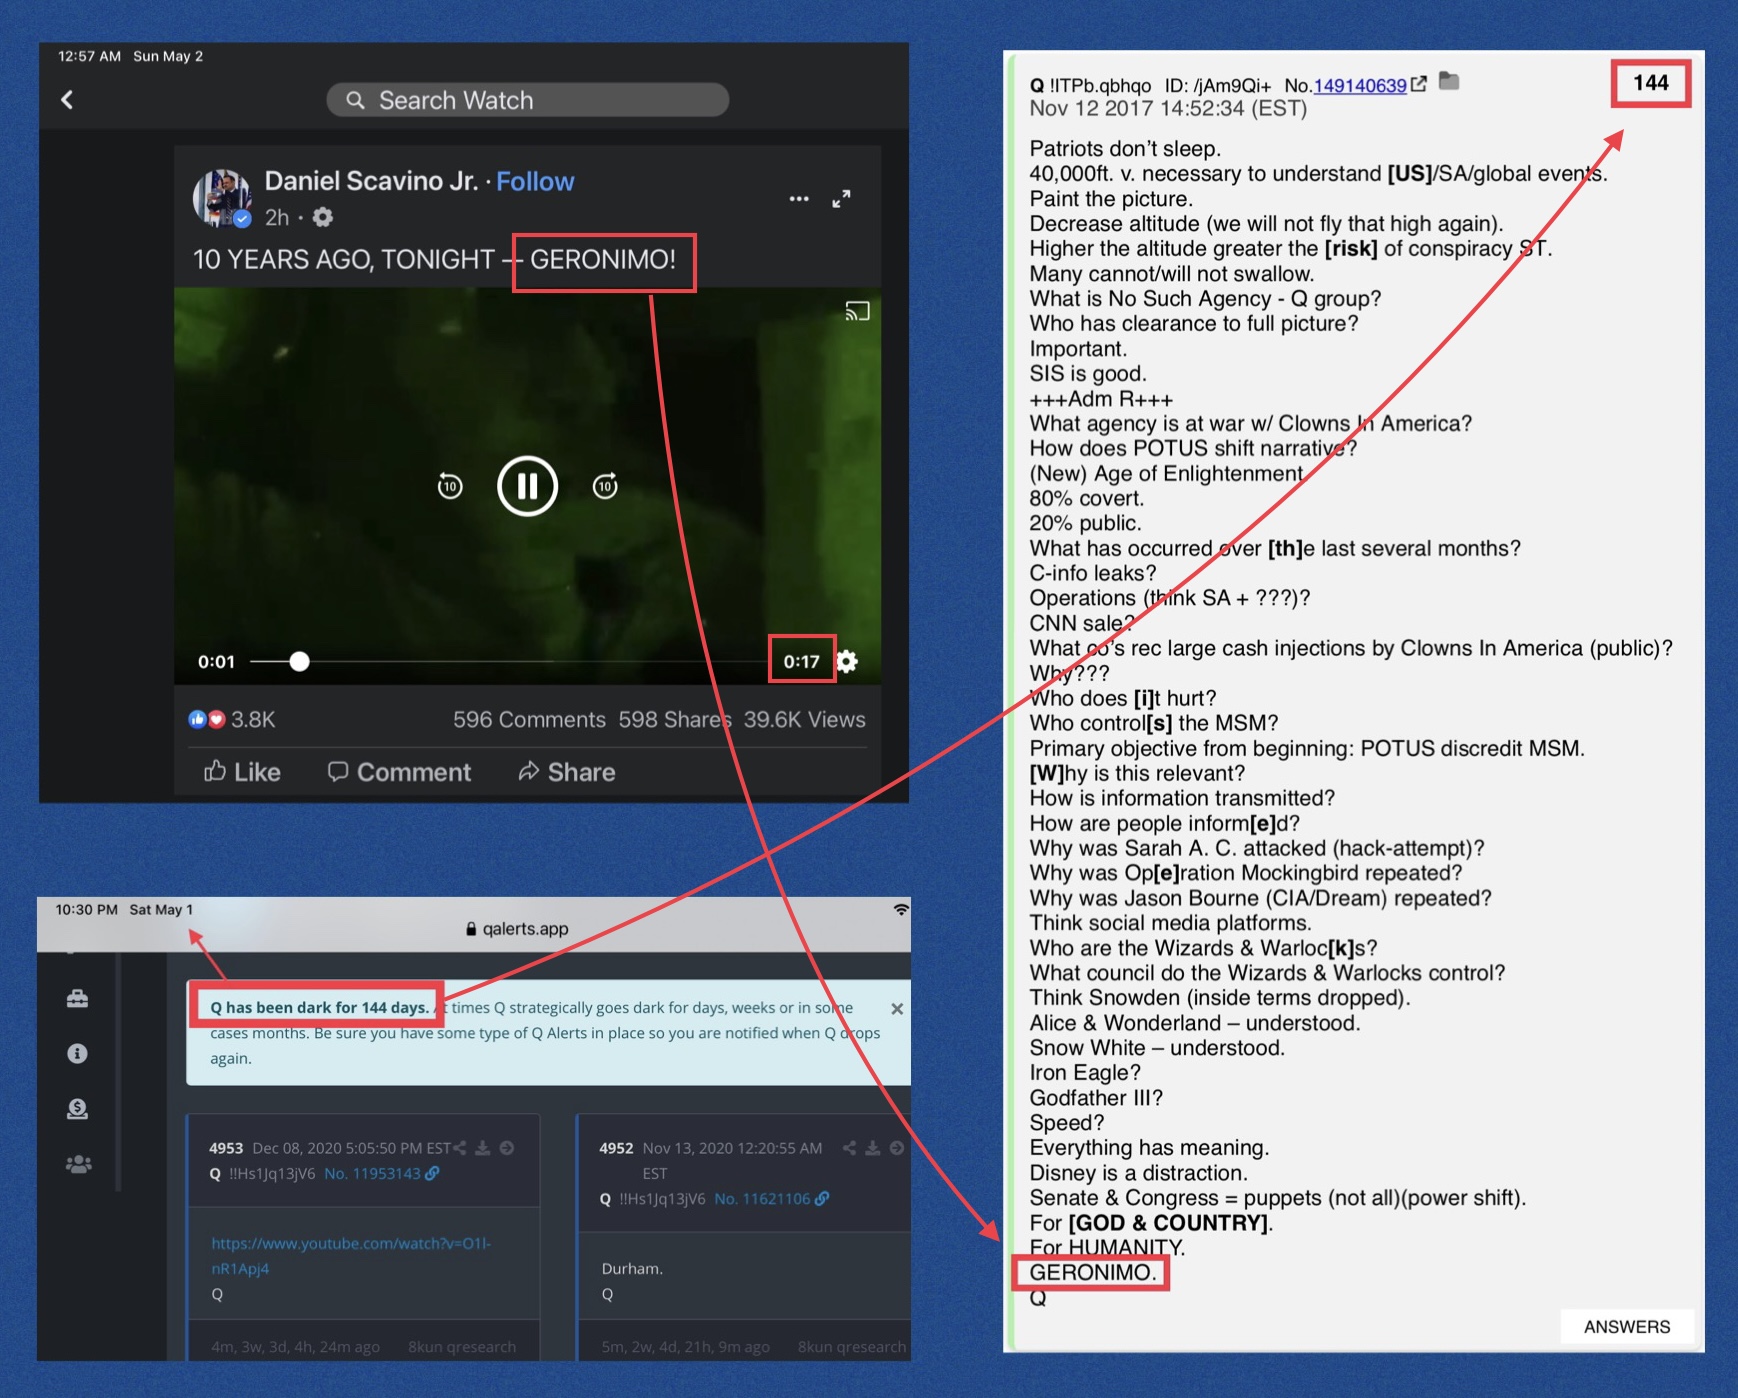The image size is (1738, 1398).
Task: Open Daniel Scavino Jr. profile picture
Action: [x=222, y=198]
